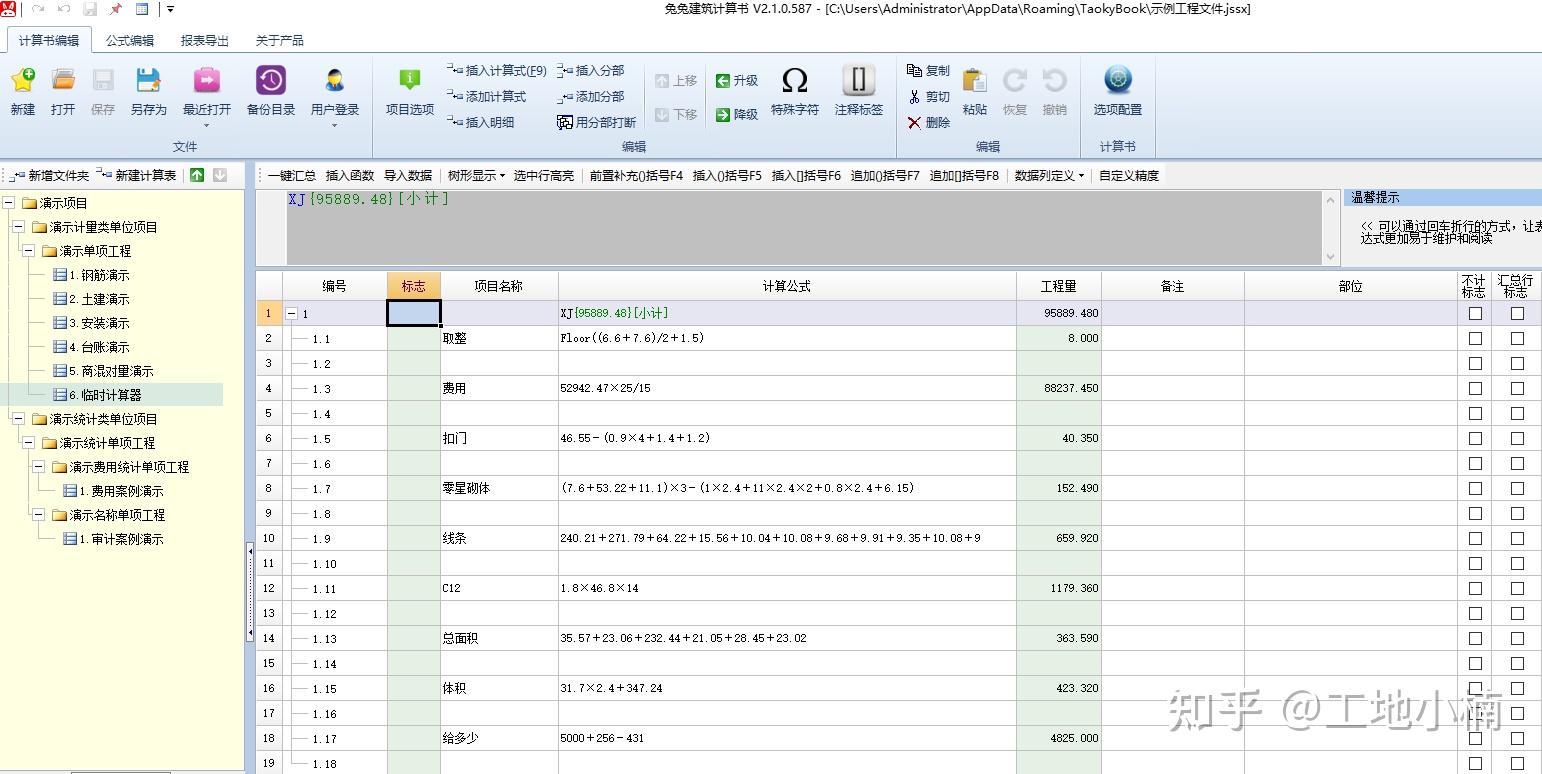Click the 选中行高亮 button
Screen dimensions: 1542x774
544,175
